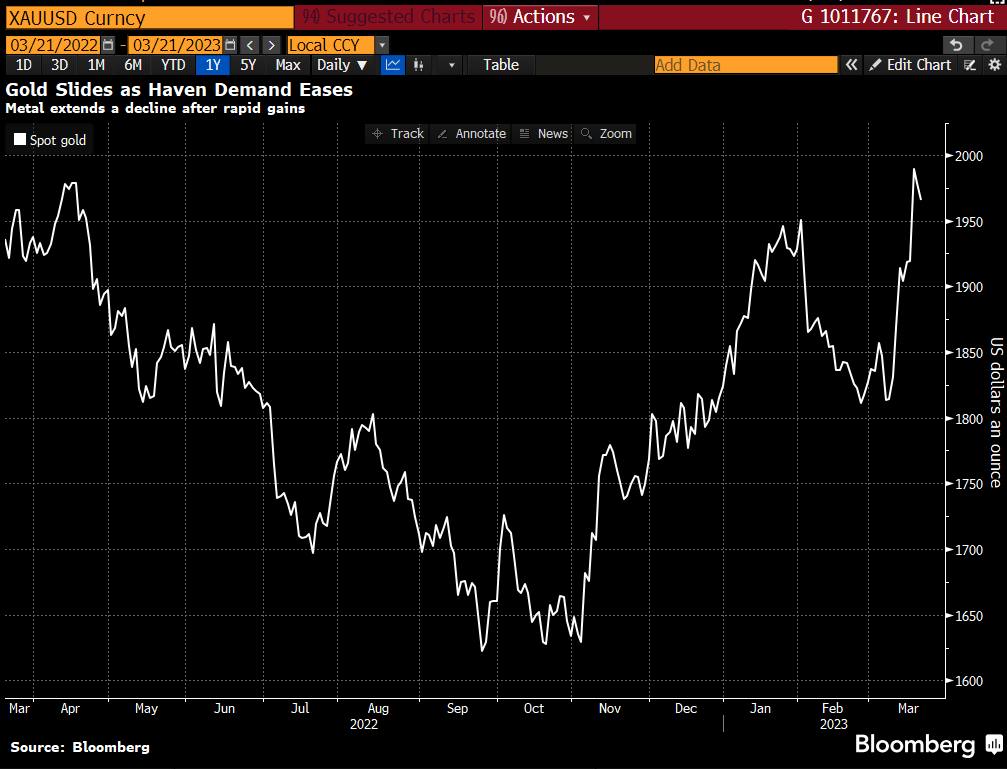Show News on chart

pyautogui.click(x=543, y=134)
